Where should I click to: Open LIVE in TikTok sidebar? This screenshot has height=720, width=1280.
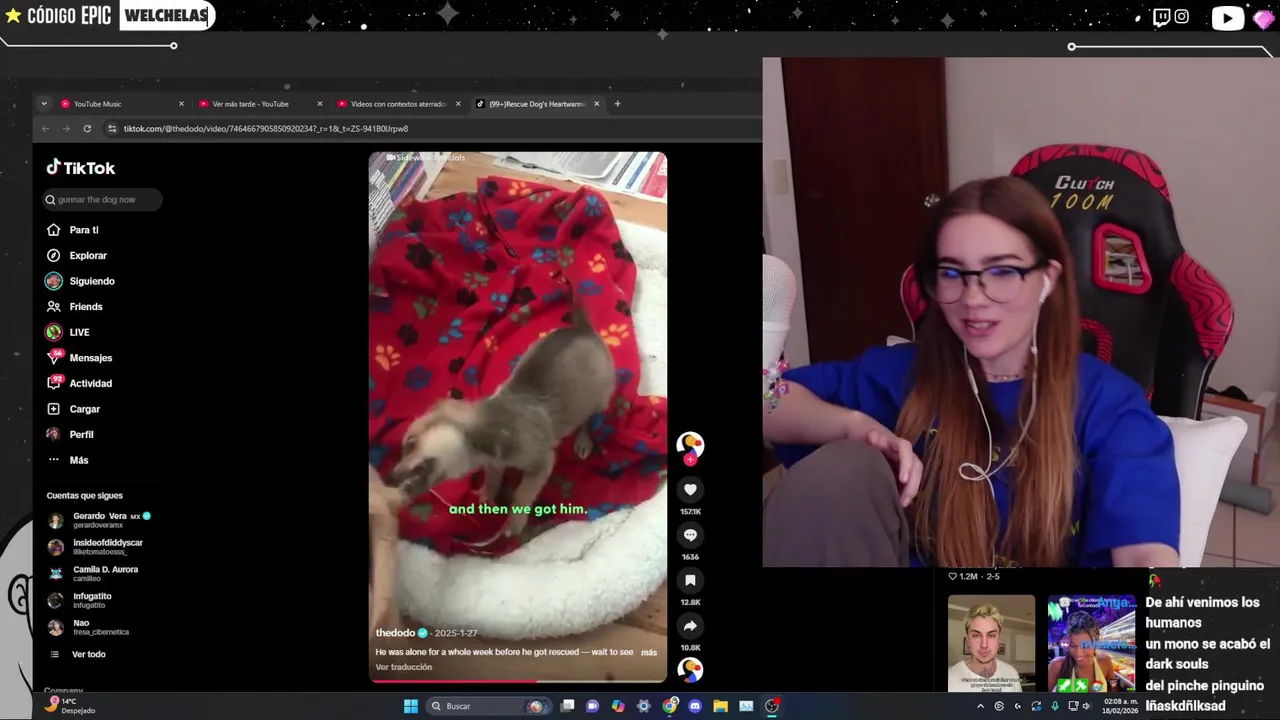[68, 332]
